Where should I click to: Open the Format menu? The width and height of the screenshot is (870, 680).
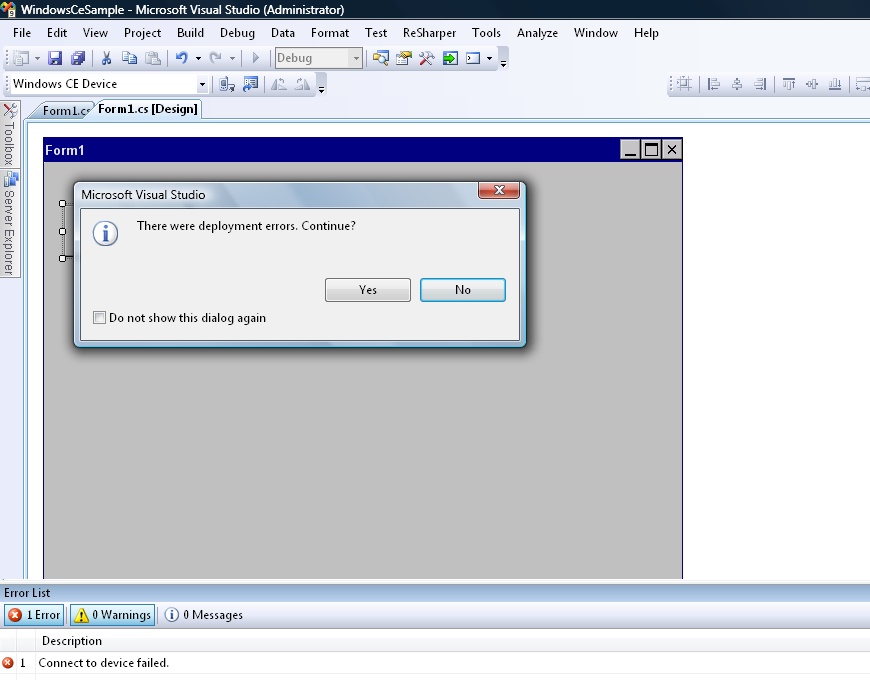click(x=330, y=33)
